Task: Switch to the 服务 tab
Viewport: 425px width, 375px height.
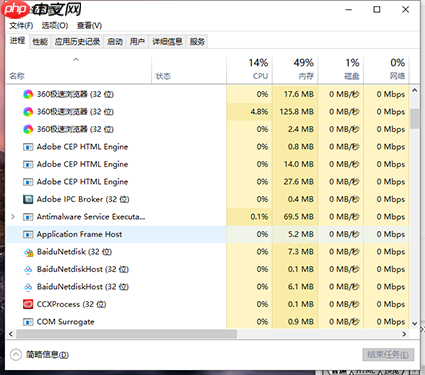Action: pyautogui.click(x=197, y=42)
